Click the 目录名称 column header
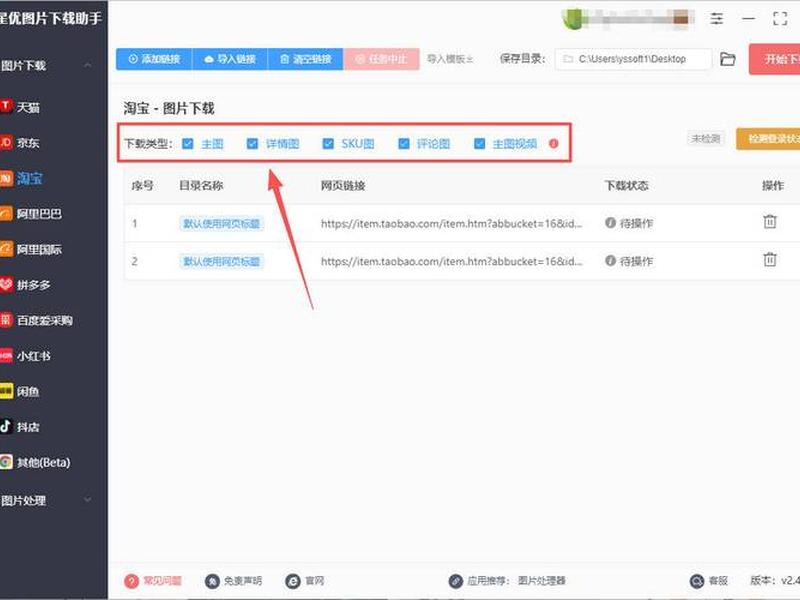800x600 pixels. point(201,186)
